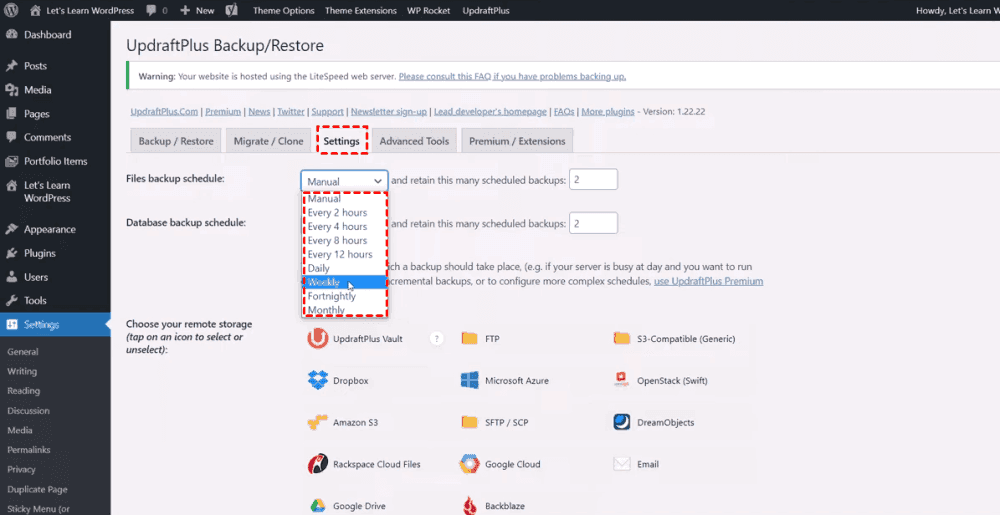The height and width of the screenshot is (515, 1000).
Task: Click the plus New icon in admin bar
Action: tap(185, 11)
